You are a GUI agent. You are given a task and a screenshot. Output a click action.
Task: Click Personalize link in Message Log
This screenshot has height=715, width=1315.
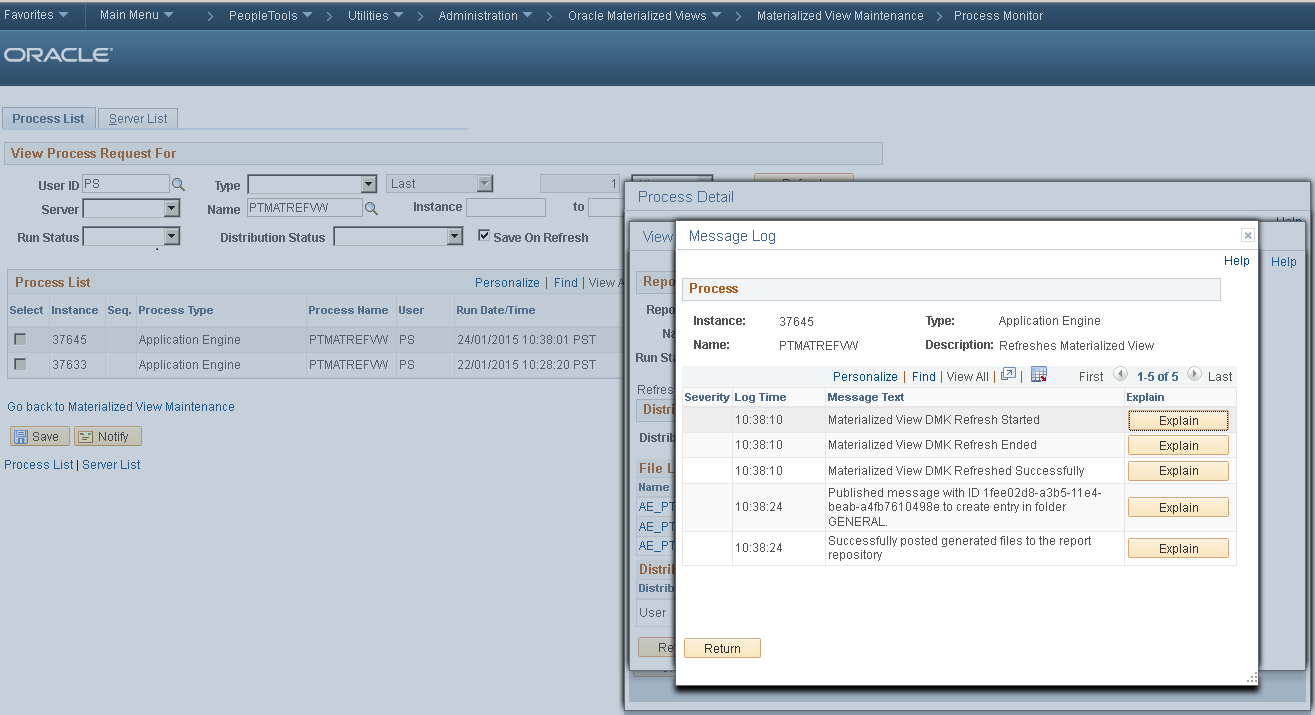(x=865, y=376)
